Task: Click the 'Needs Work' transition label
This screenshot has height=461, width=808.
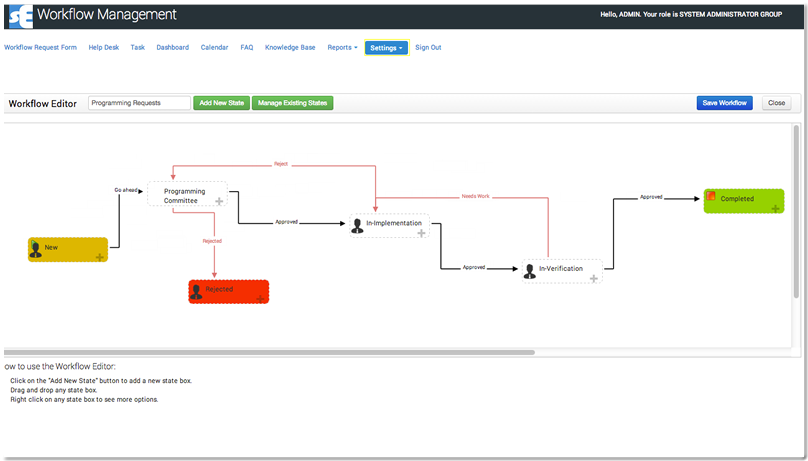Action: 476,196
